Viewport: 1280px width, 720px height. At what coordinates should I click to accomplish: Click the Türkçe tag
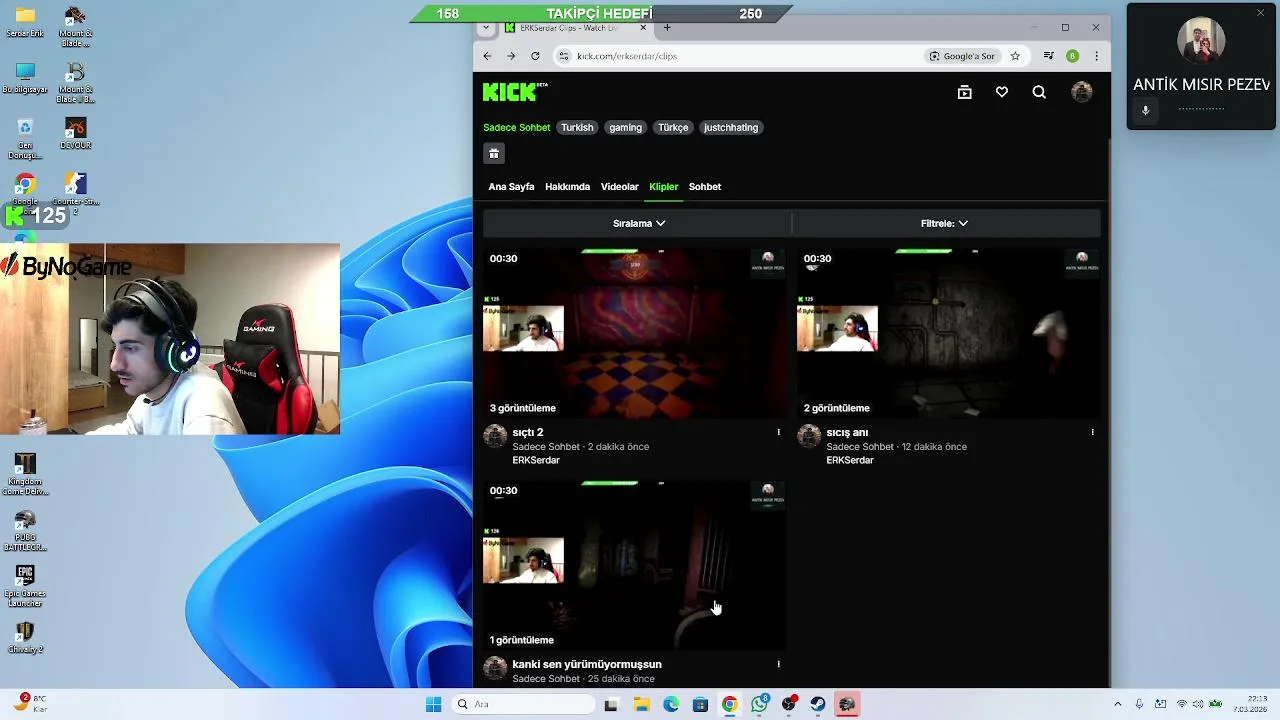click(x=673, y=128)
